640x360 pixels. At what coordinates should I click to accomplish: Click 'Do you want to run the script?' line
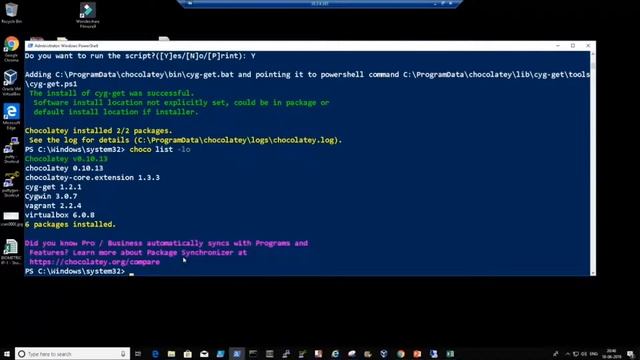(140, 56)
